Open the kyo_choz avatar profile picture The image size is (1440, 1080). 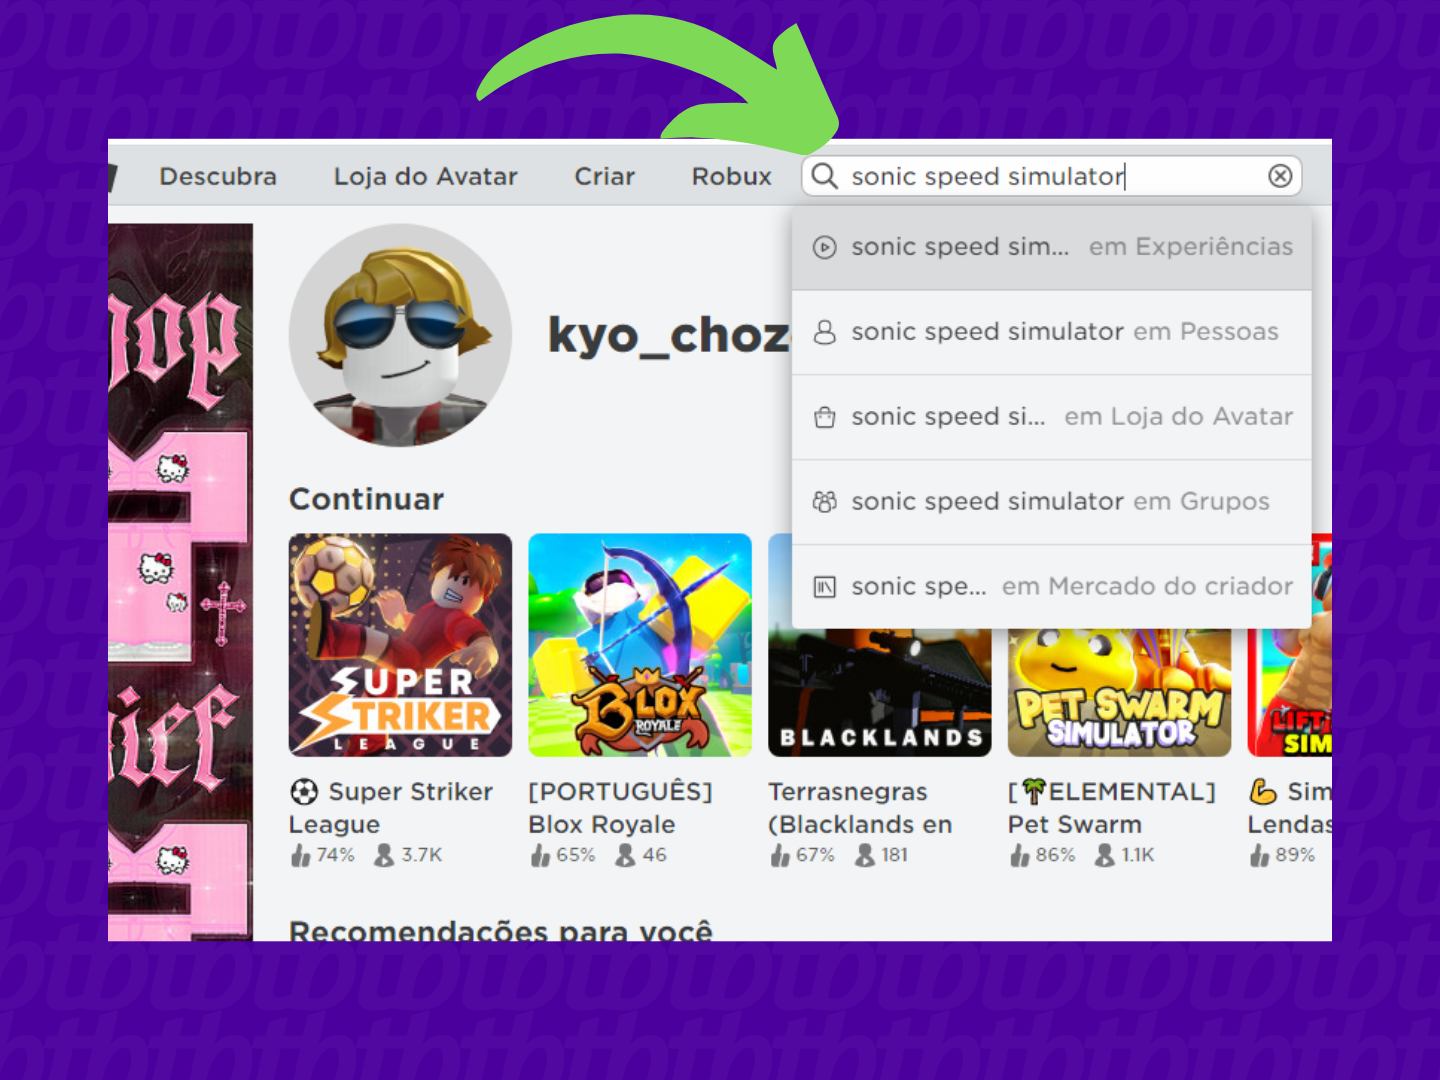(x=400, y=335)
